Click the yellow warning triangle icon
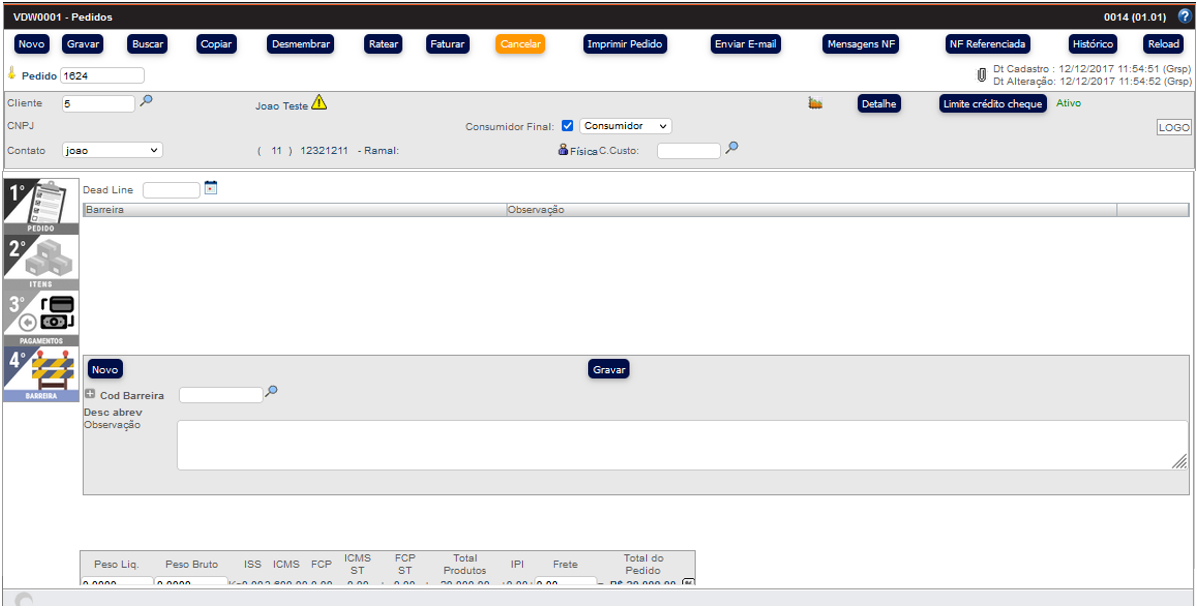The width and height of the screenshot is (1197, 609). 319,102
